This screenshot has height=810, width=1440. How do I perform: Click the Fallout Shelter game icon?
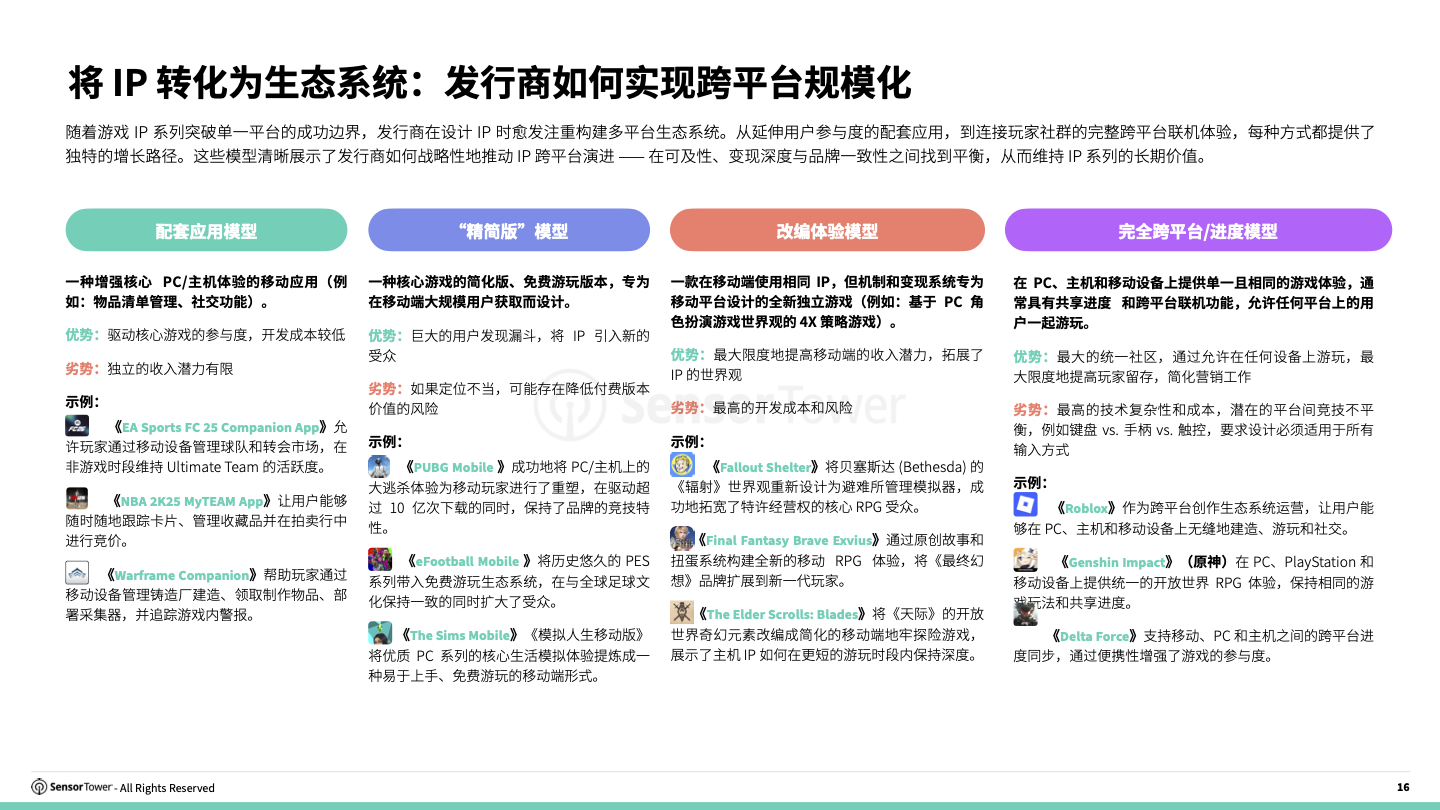pyautogui.click(x=682, y=465)
